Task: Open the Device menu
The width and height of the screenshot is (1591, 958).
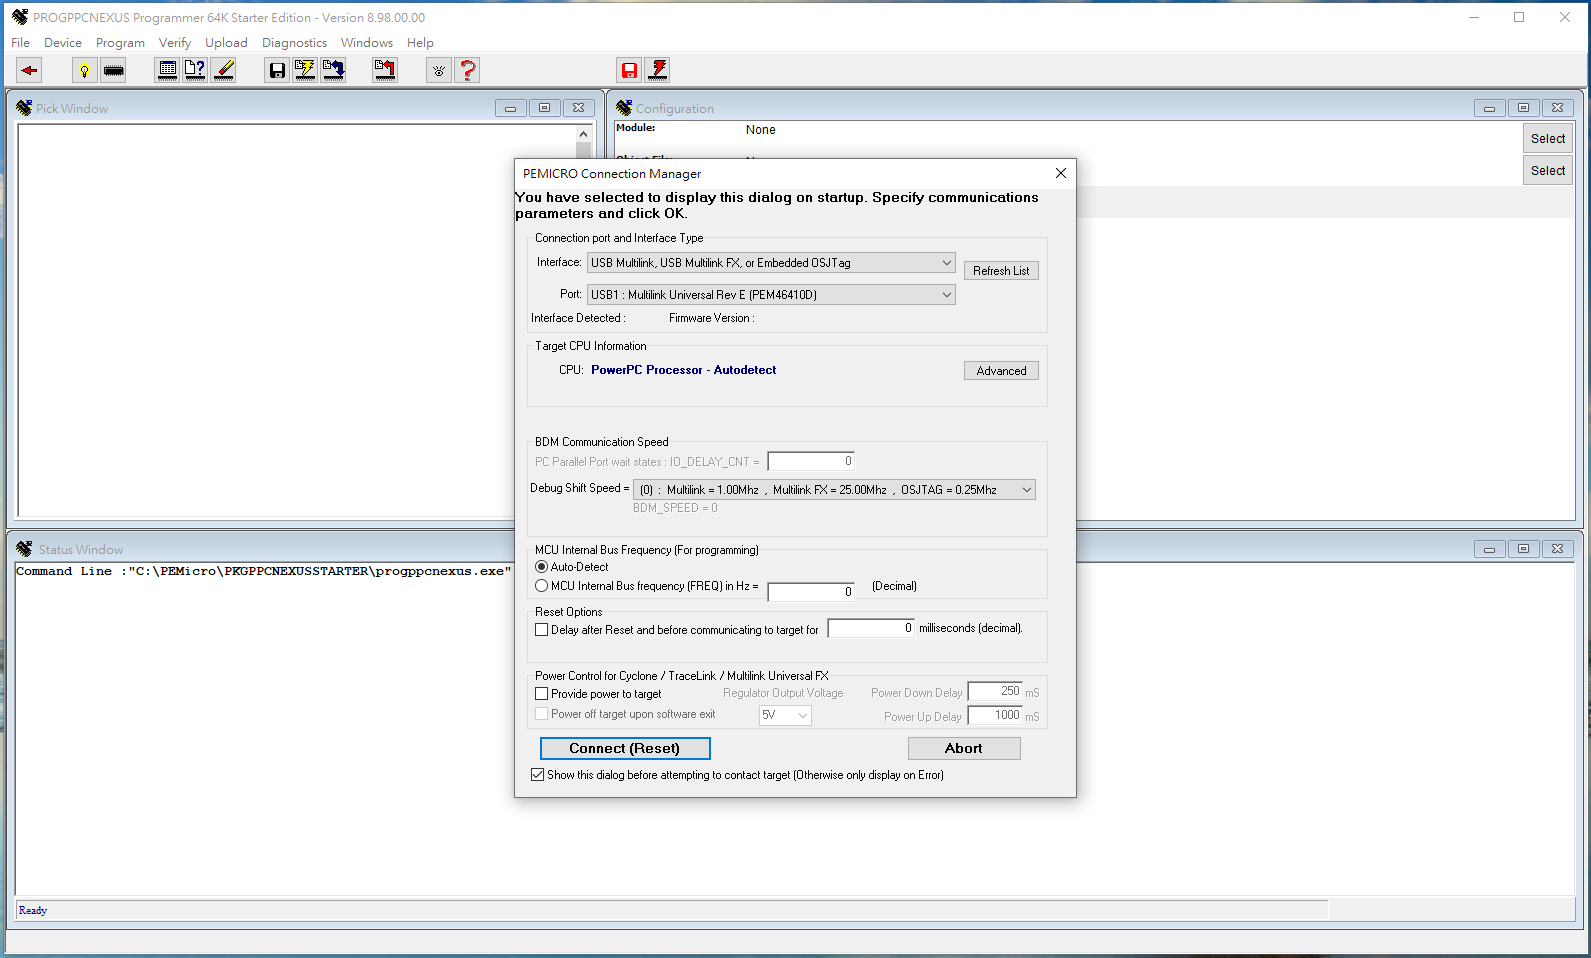Action: [x=63, y=43]
